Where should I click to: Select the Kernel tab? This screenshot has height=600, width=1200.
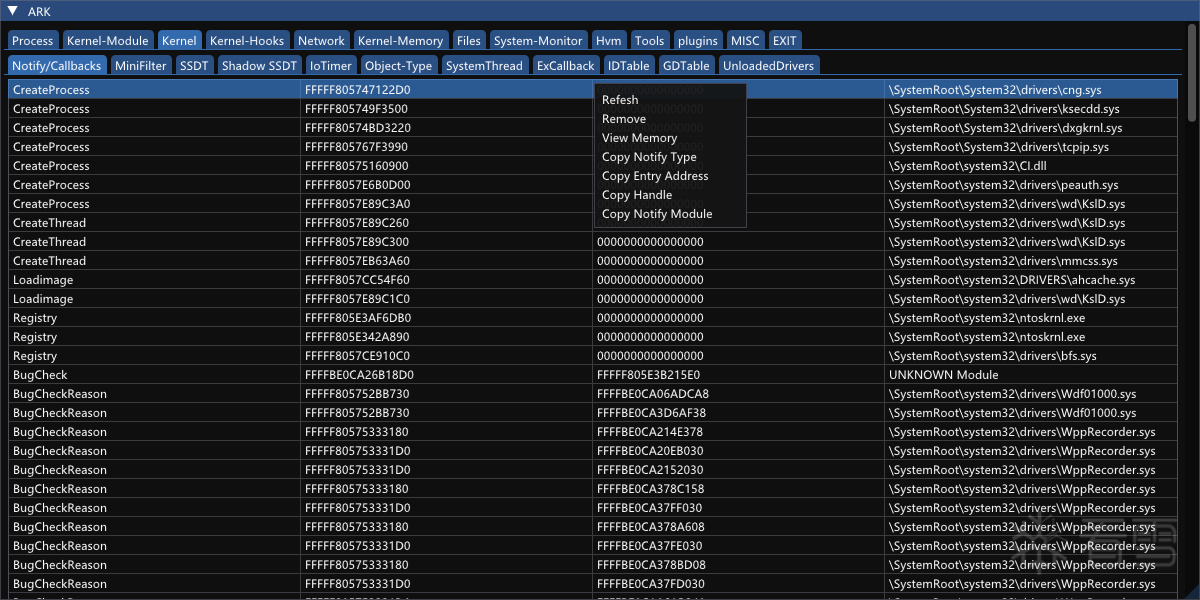pos(179,41)
